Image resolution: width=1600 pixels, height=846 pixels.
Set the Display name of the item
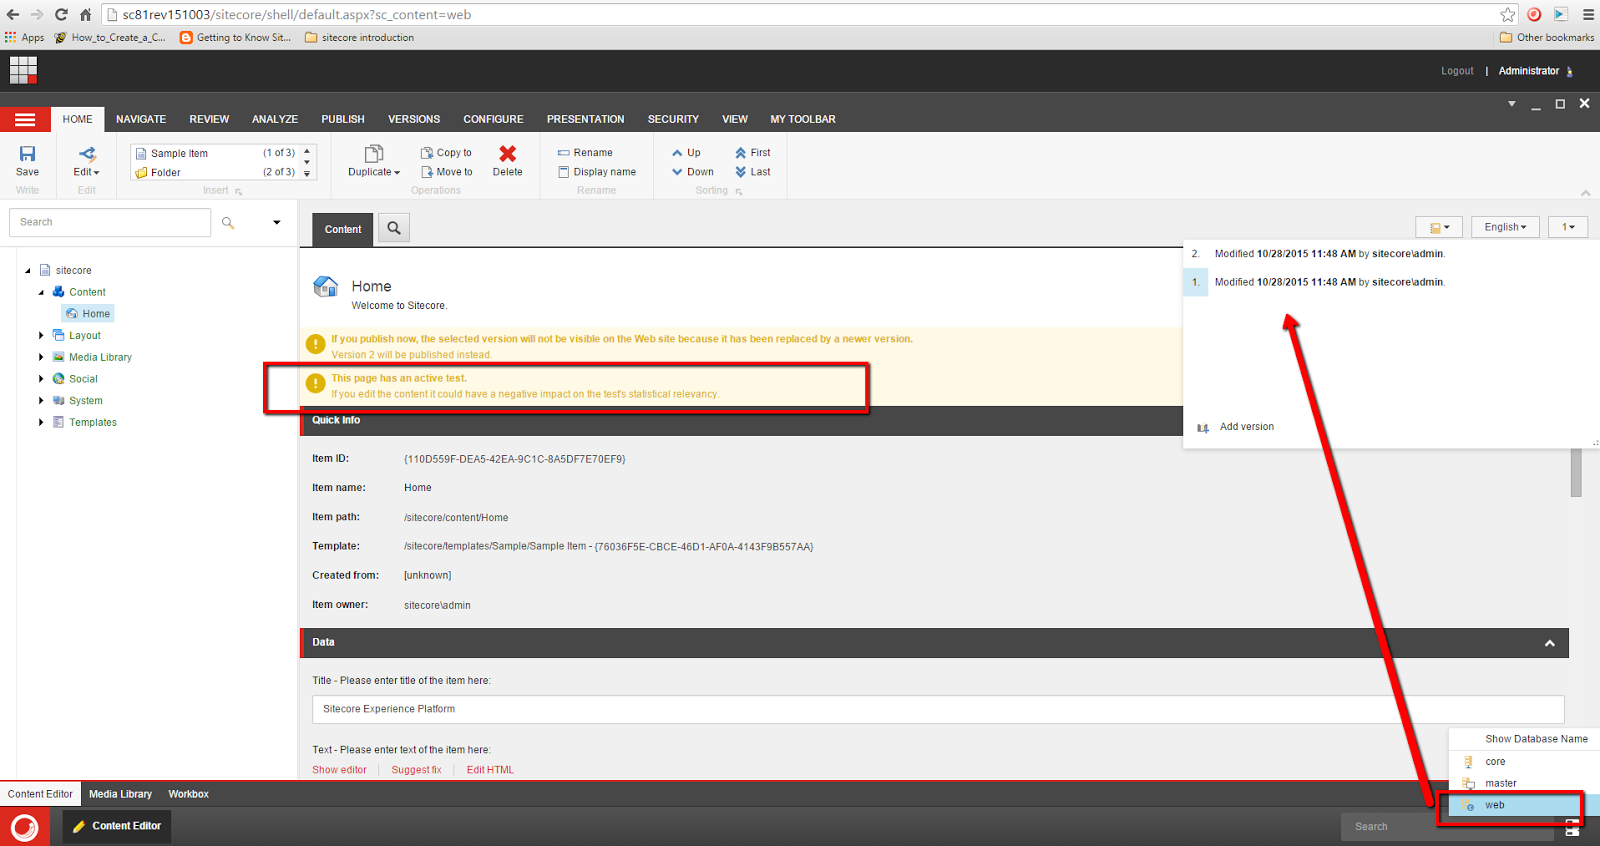pos(597,172)
